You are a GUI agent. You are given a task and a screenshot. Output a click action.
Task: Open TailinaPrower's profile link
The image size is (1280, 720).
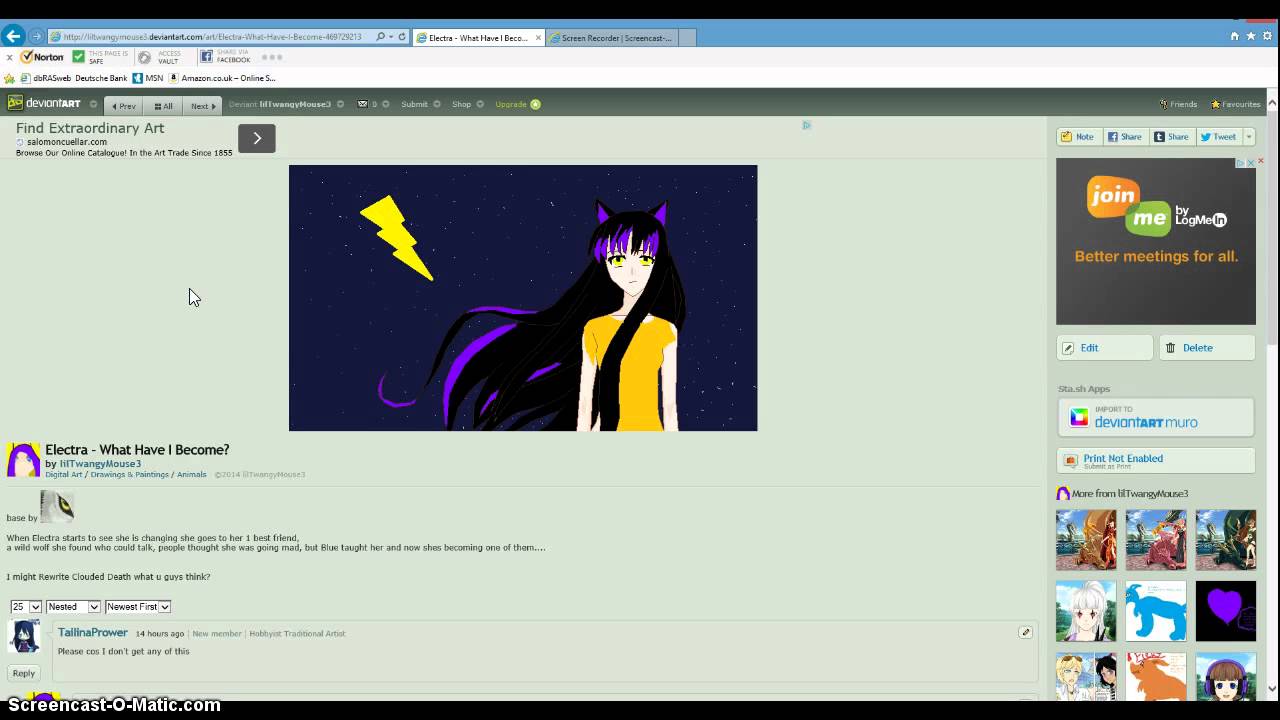pyautogui.click(x=92, y=633)
